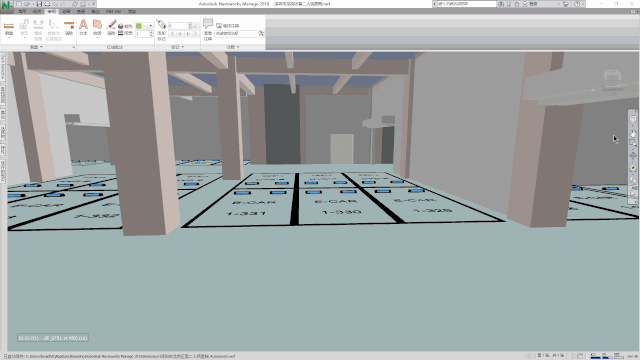Click the redline Color wheel icon
This screenshot has width=640, height=360.
click(x=121, y=26)
